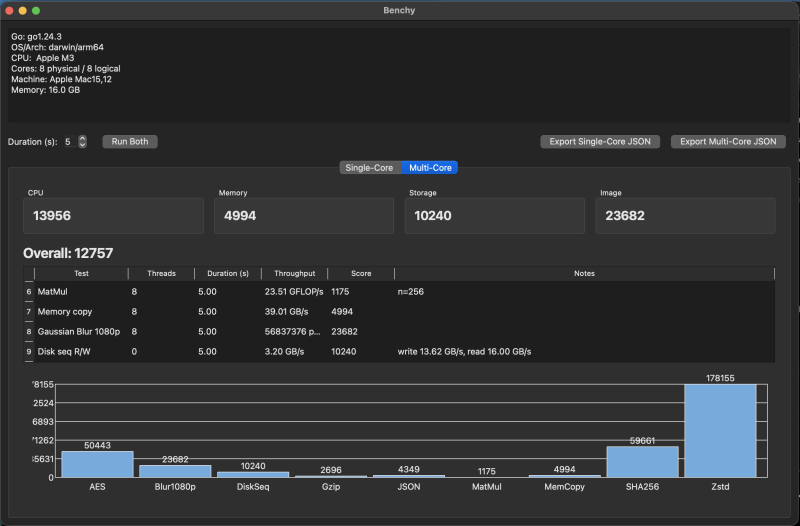Focus the Duration seconds input field
Screen dimensions: 800x526
tap(70, 142)
